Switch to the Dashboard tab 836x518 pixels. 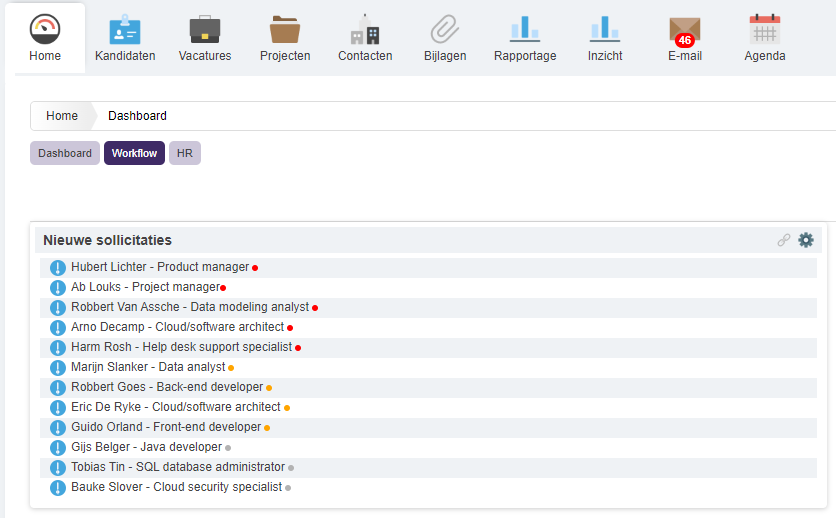[x=65, y=153]
